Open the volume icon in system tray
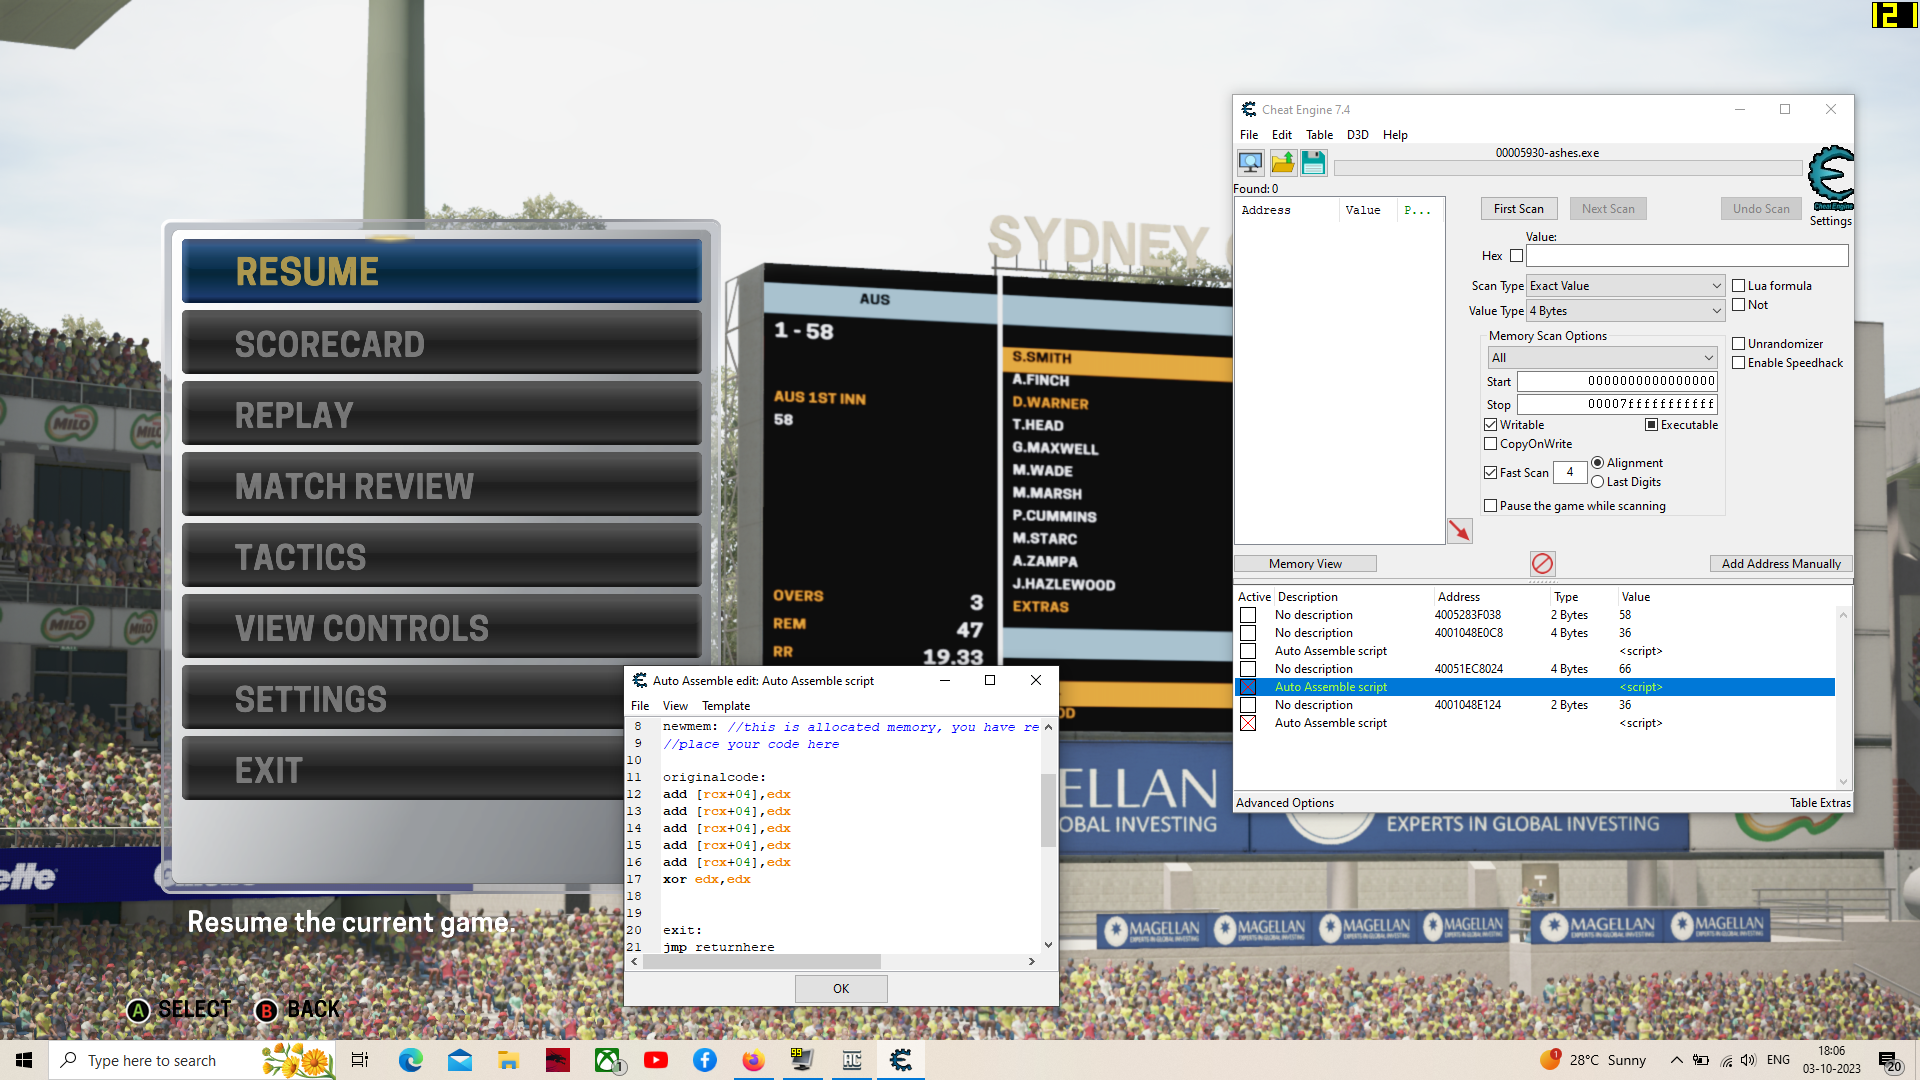 (1748, 1060)
